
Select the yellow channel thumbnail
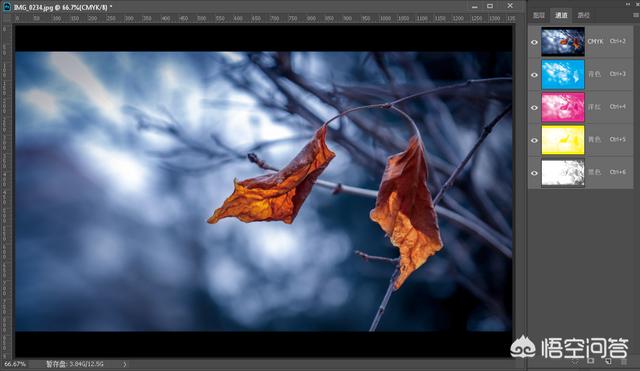[563, 140]
